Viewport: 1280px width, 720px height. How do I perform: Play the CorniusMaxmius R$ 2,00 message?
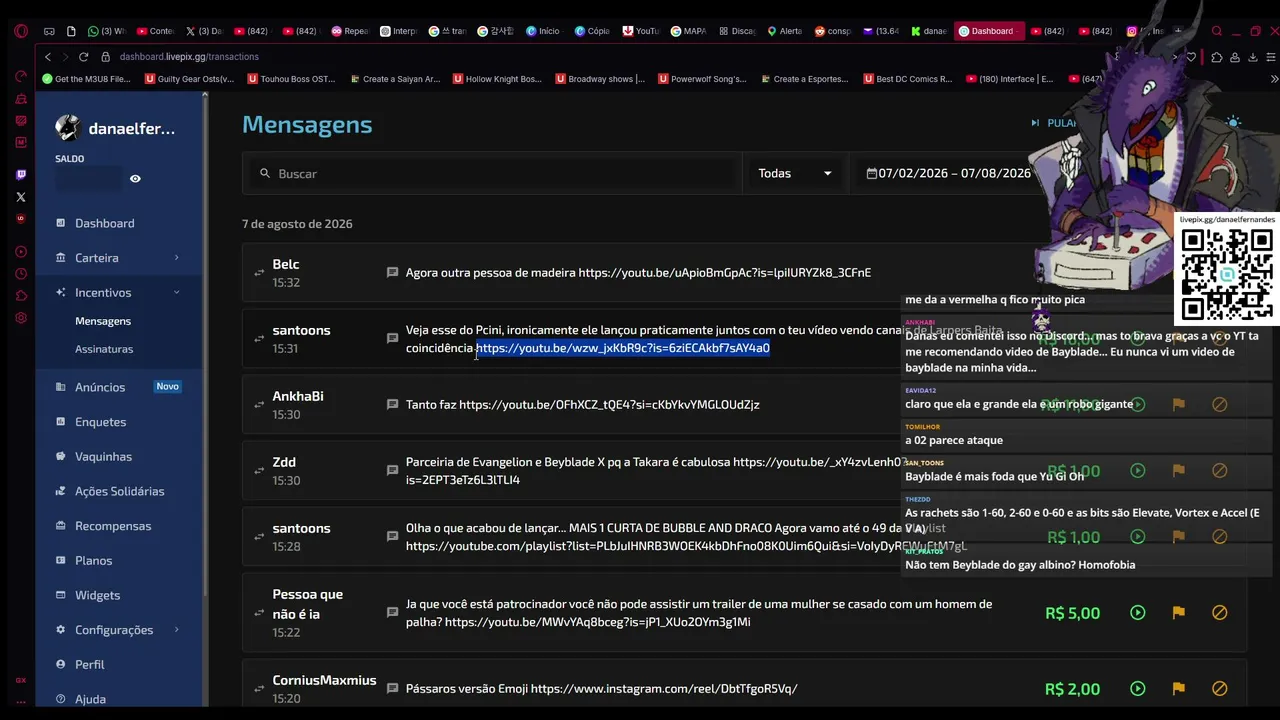click(x=1138, y=688)
